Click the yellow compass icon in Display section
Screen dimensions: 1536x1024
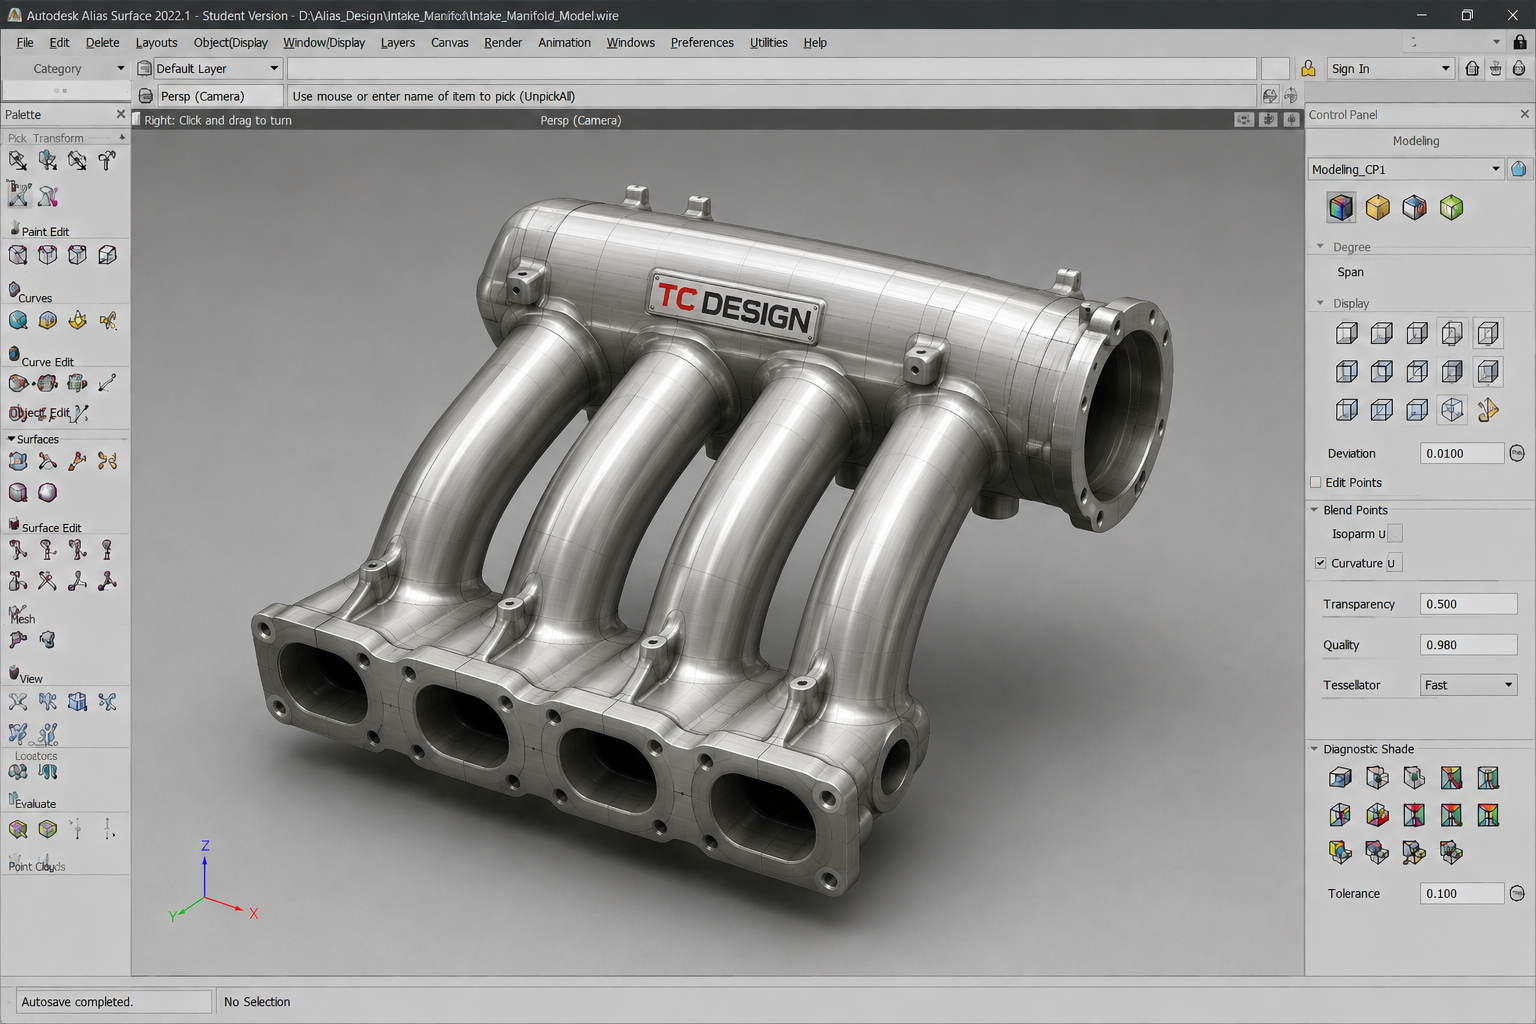click(x=1488, y=409)
